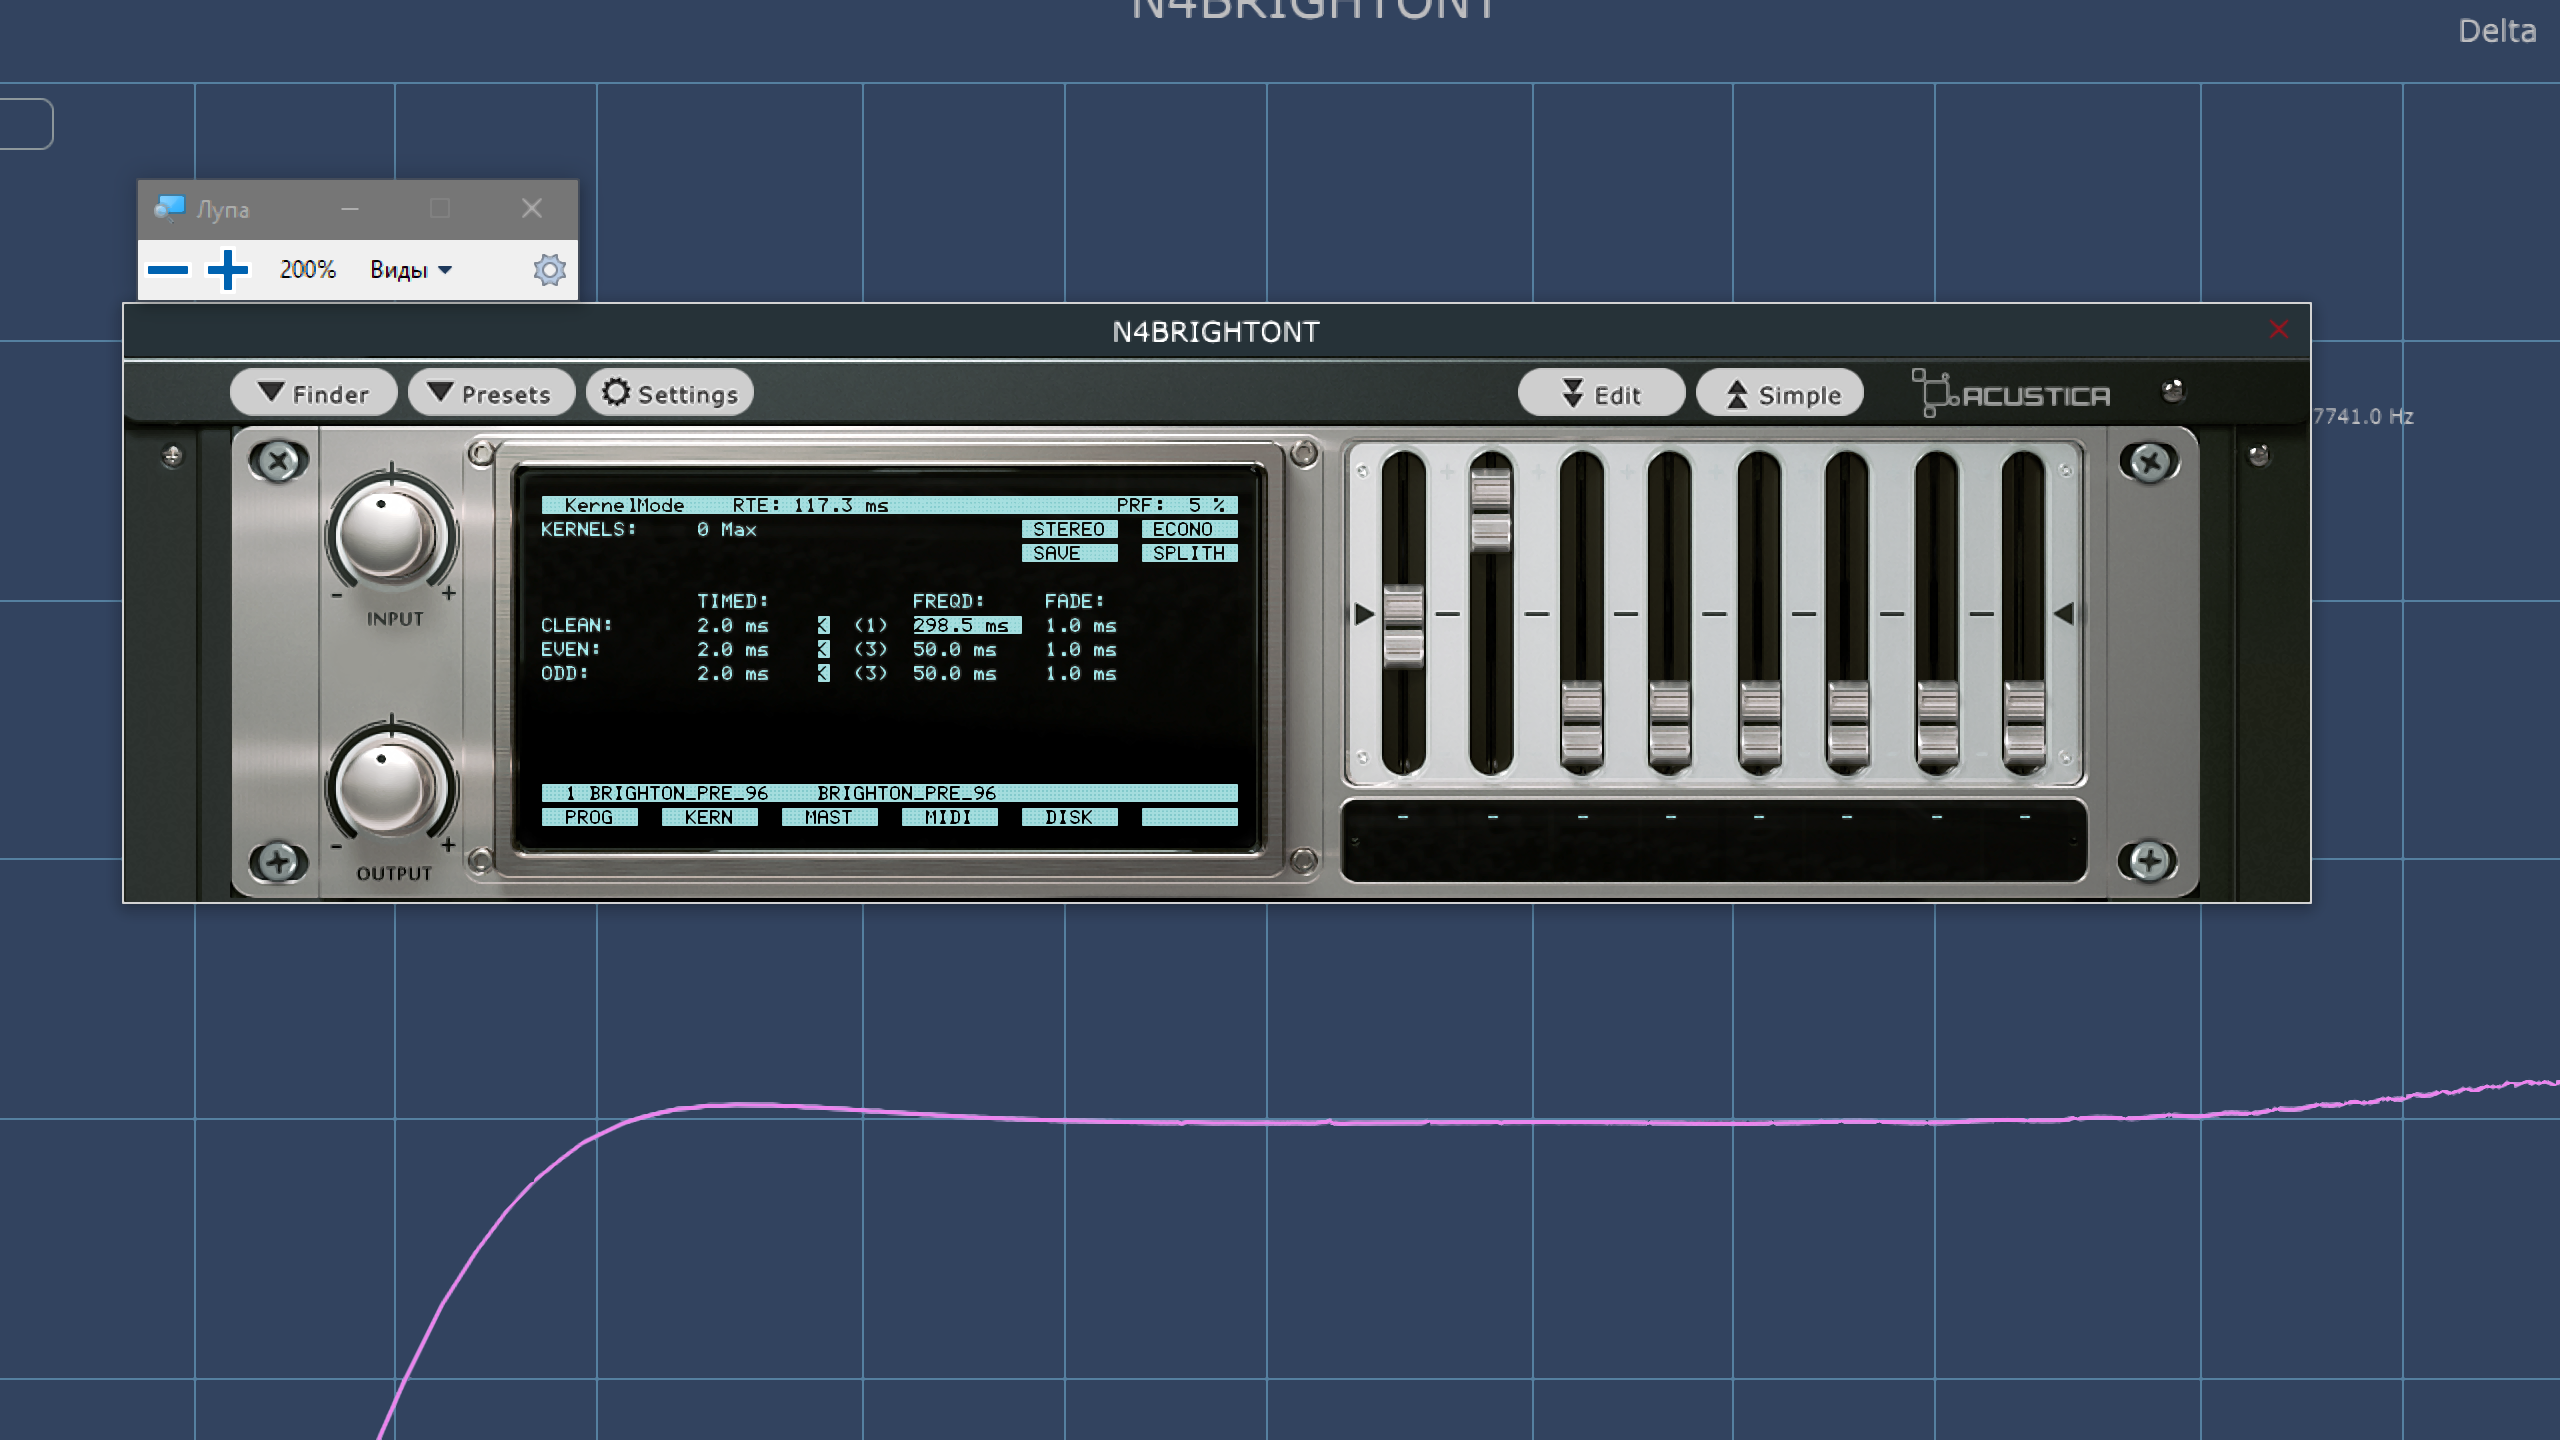Click the EVEN FADE value 1.0 ms
The width and height of the screenshot is (2560, 1440).
(1081, 649)
